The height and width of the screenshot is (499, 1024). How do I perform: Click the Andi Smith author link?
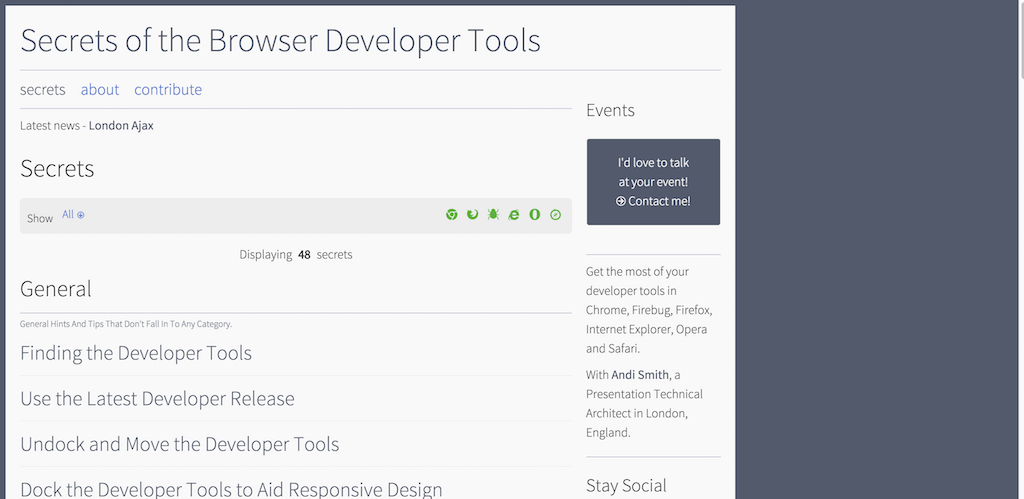[x=640, y=375]
